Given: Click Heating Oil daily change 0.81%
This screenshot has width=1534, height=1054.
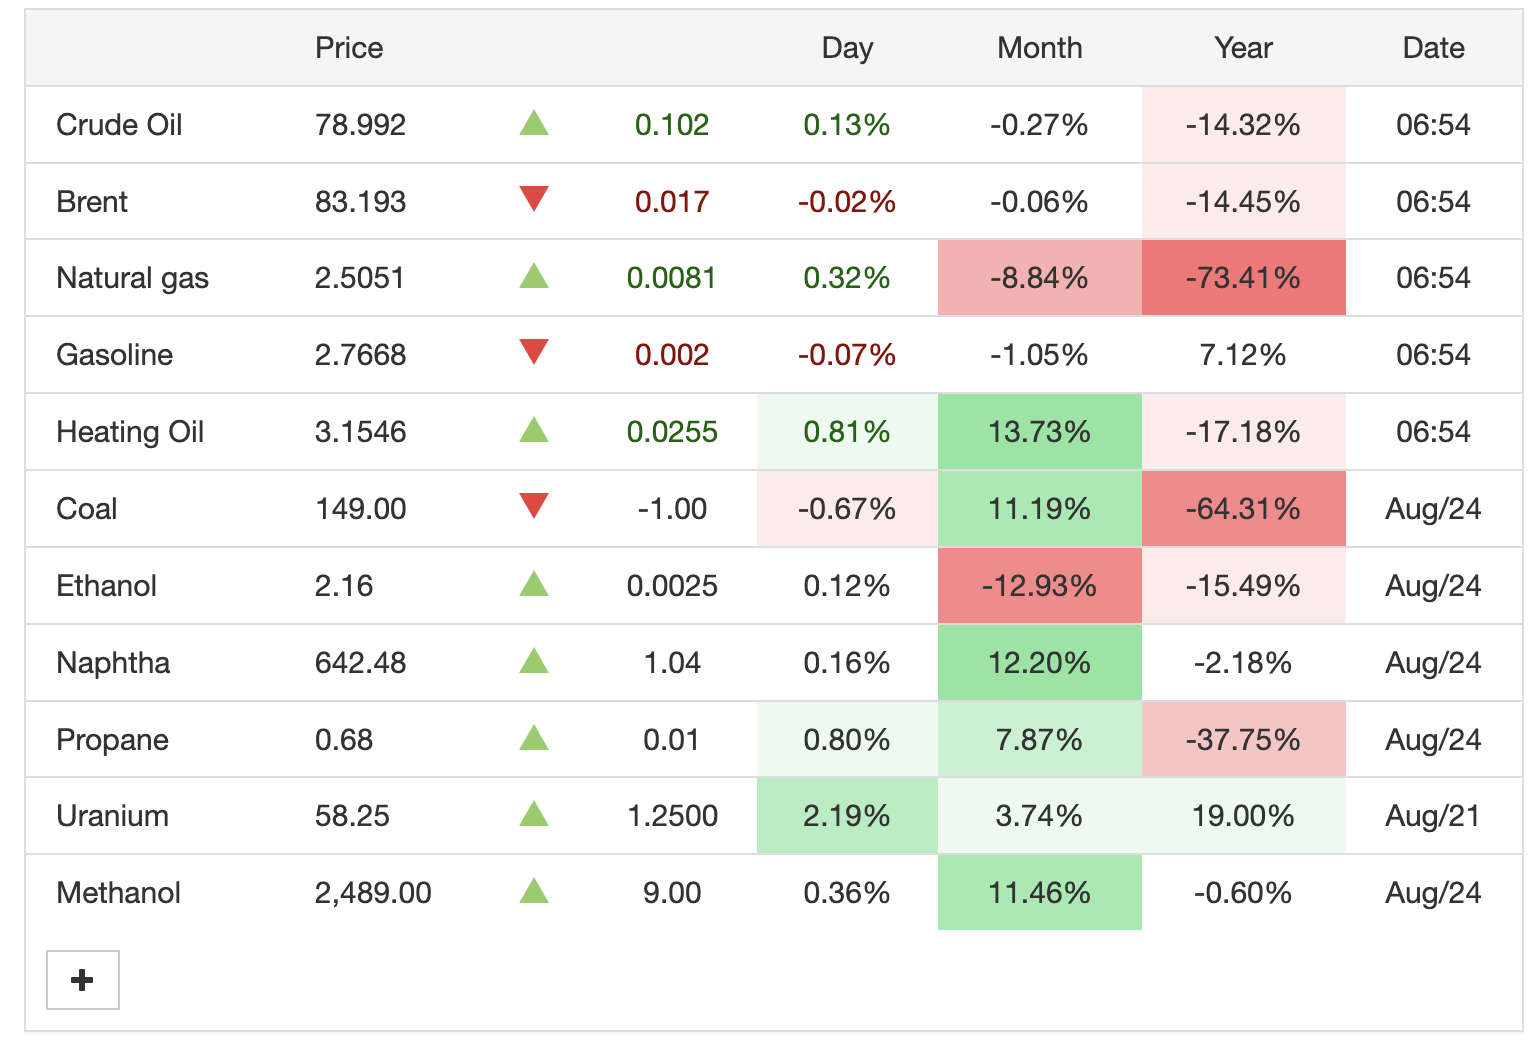Looking at the screenshot, I should 847,432.
